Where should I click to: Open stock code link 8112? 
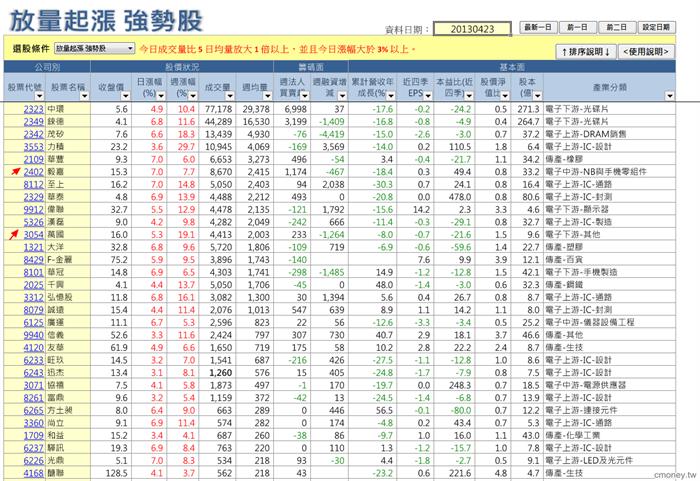pyautogui.click(x=33, y=184)
